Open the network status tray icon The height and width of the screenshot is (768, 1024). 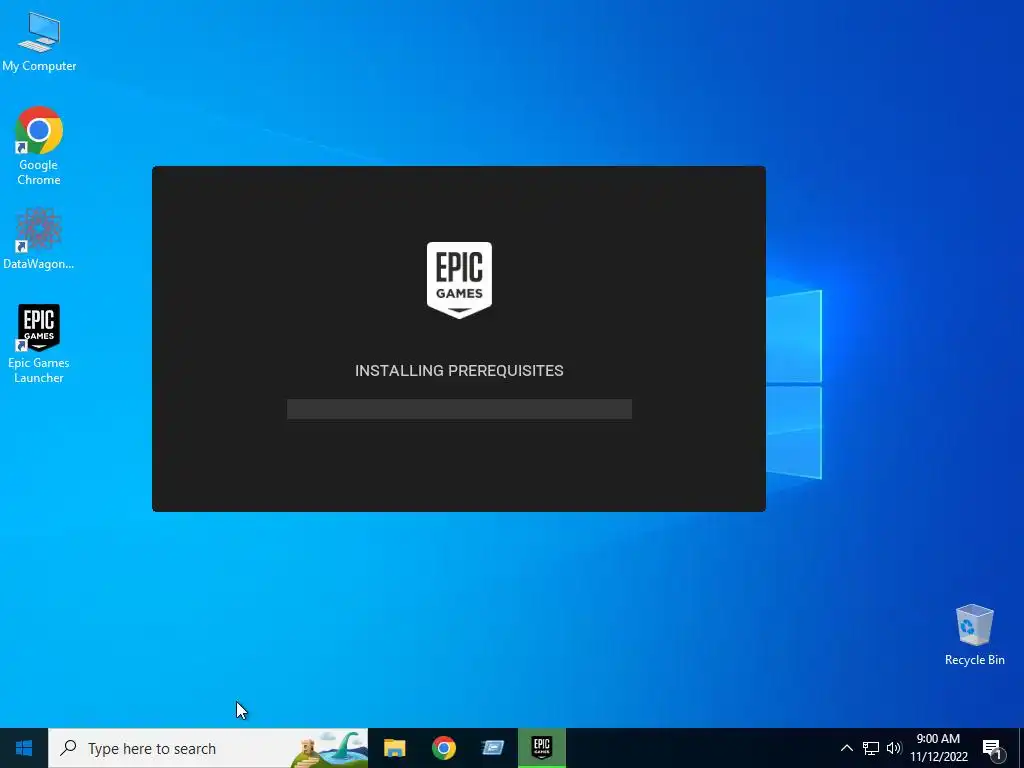pyautogui.click(x=871, y=748)
